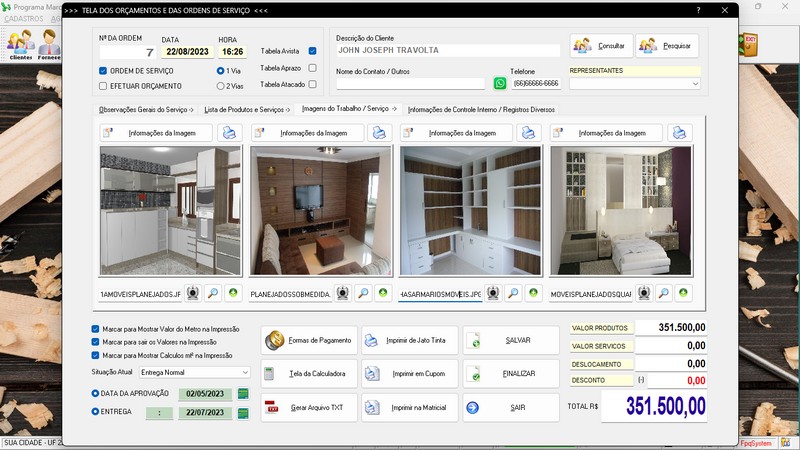Click green arrow icon next to 1AMOVEISPLANEJADOS
The width and height of the screenshot is (800, 450).
coord(233,293)
